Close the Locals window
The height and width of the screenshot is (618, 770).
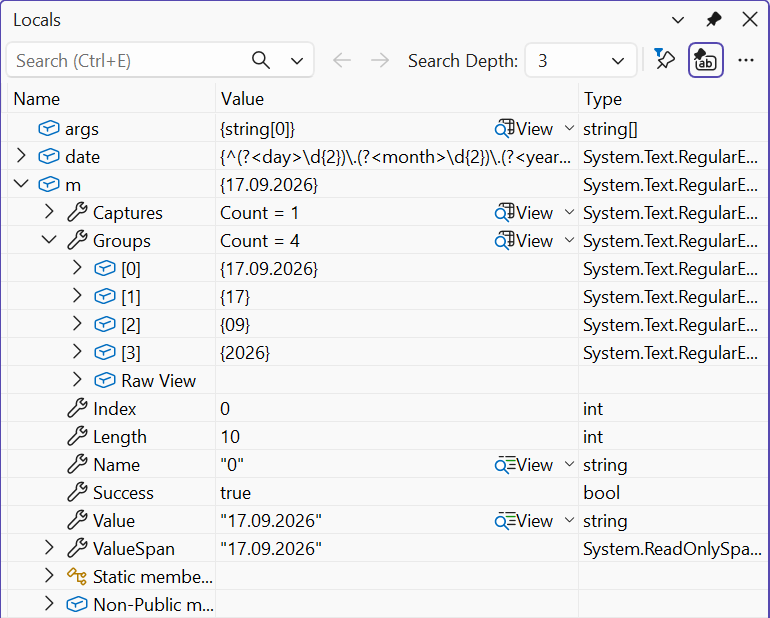point(750,20)
